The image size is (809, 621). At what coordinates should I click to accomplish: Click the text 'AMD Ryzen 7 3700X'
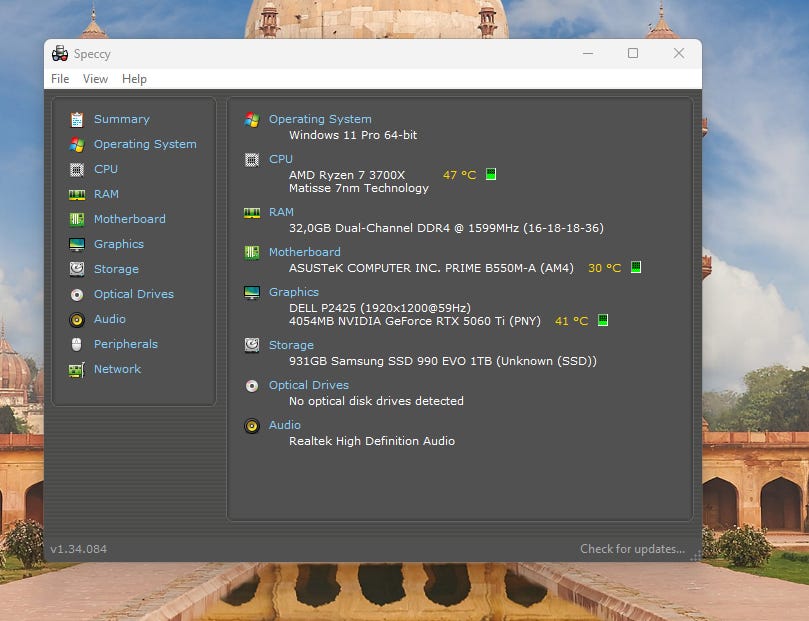click(x=347, y=175)
